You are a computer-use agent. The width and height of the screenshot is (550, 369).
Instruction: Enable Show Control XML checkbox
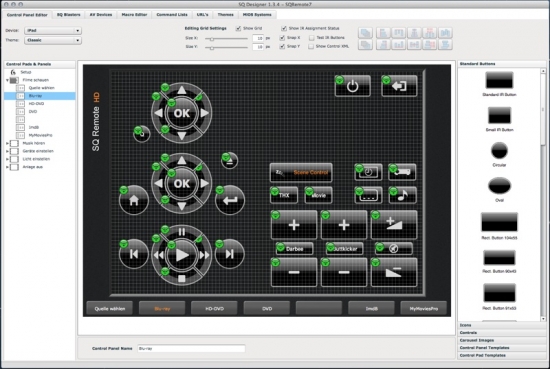311,46
